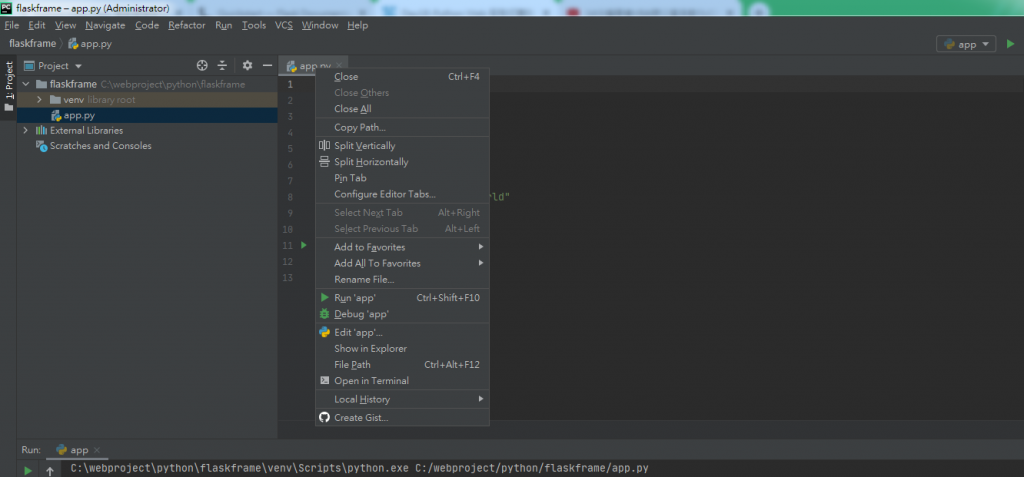Click the green Run 'app' icon in menu
1024x477 pixels.
pos(325,297)
